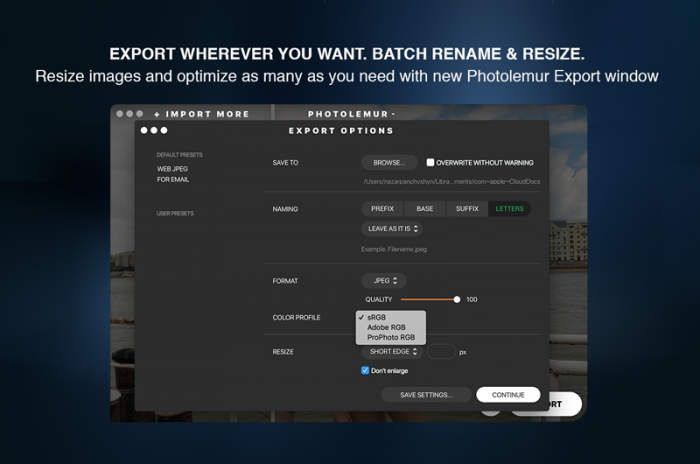The width and height of the screenshot is (700, 464).
Task: Click the save path text
Action: pos(451,182)
